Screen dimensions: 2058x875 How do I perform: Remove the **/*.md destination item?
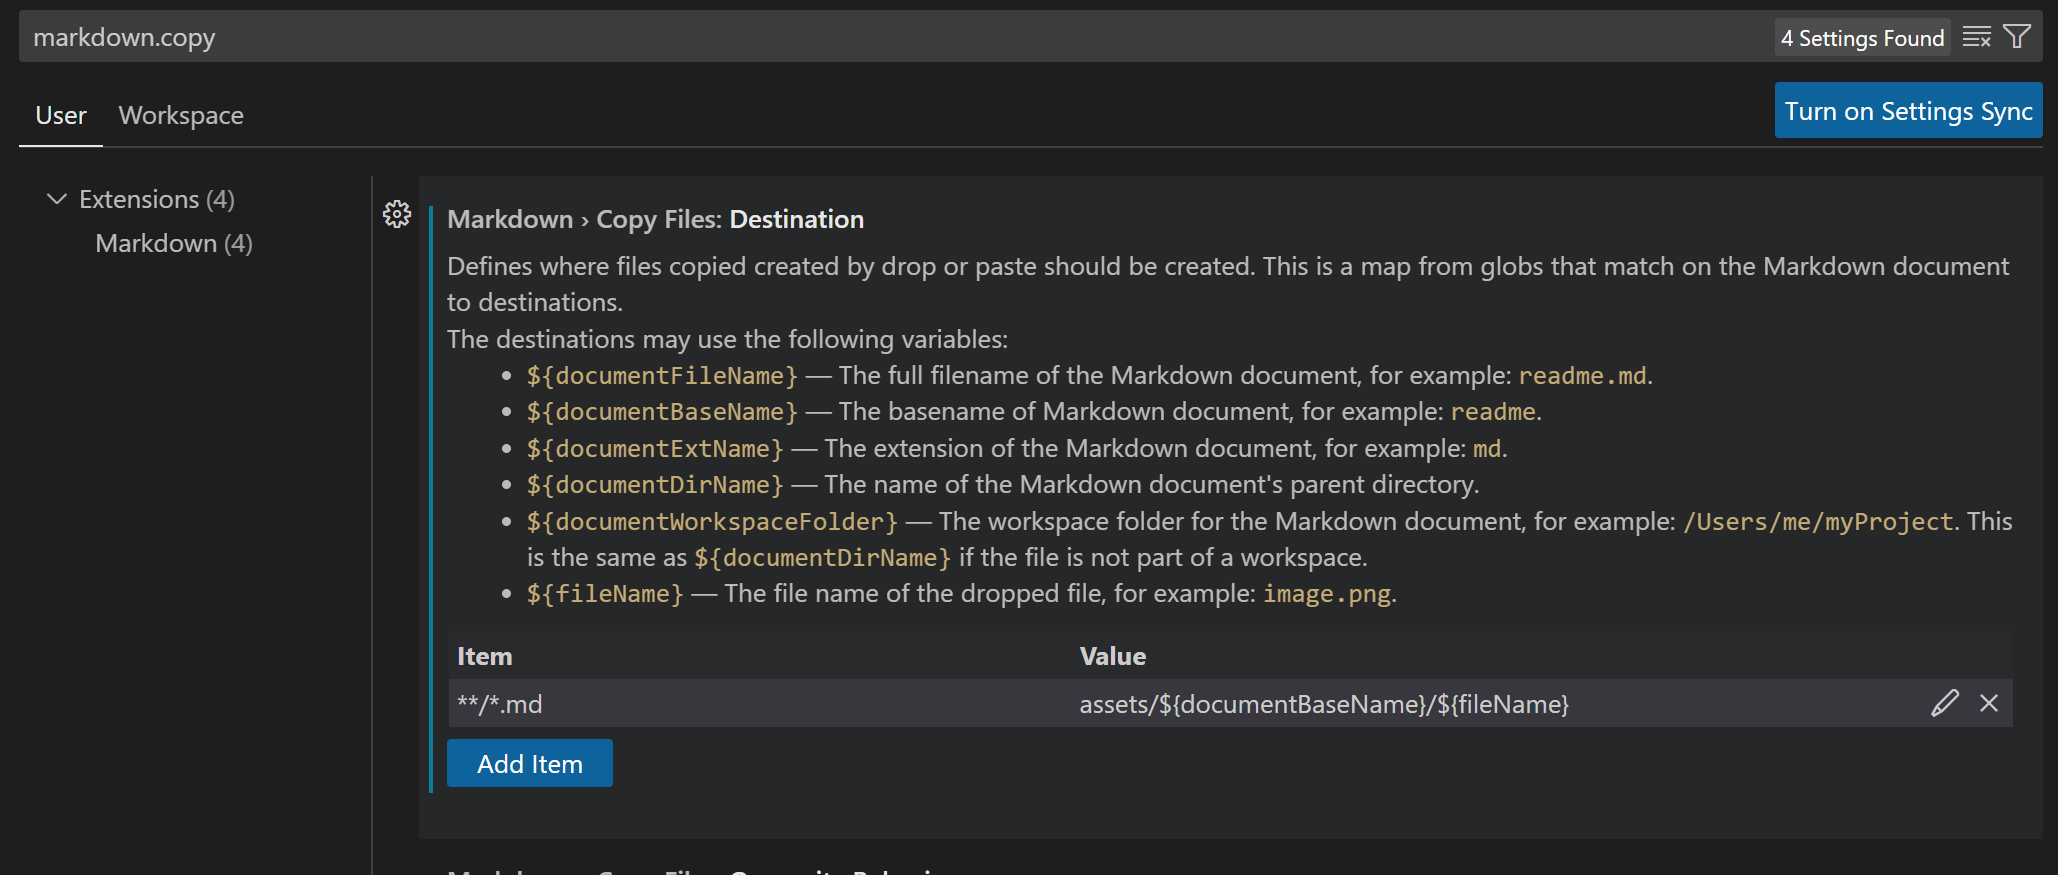tap(1989, 703)
